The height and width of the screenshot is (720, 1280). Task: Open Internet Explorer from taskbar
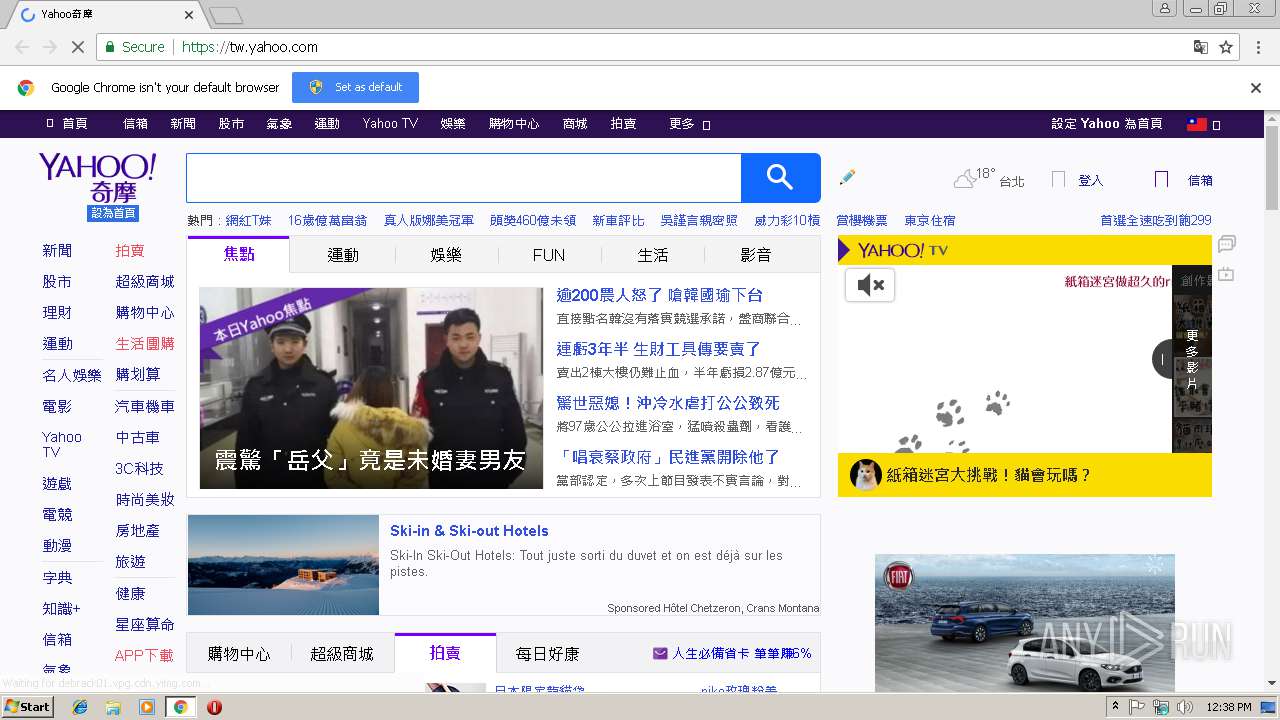point(80,707)
